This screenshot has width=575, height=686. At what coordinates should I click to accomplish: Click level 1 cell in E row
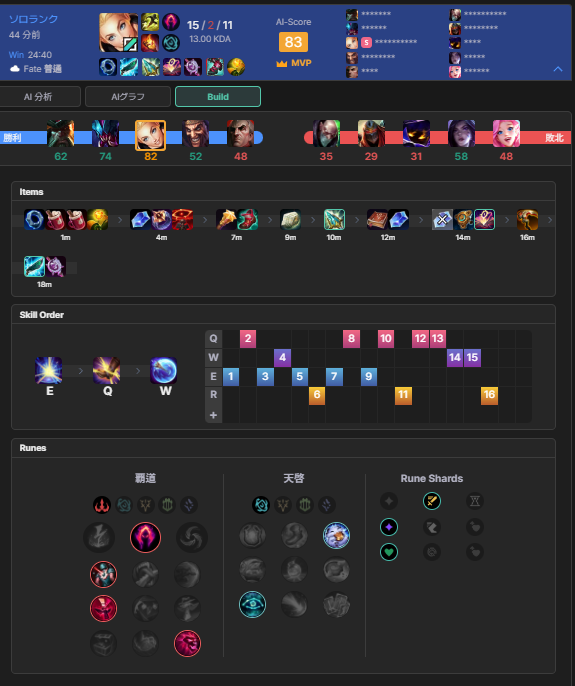point(231,376)
